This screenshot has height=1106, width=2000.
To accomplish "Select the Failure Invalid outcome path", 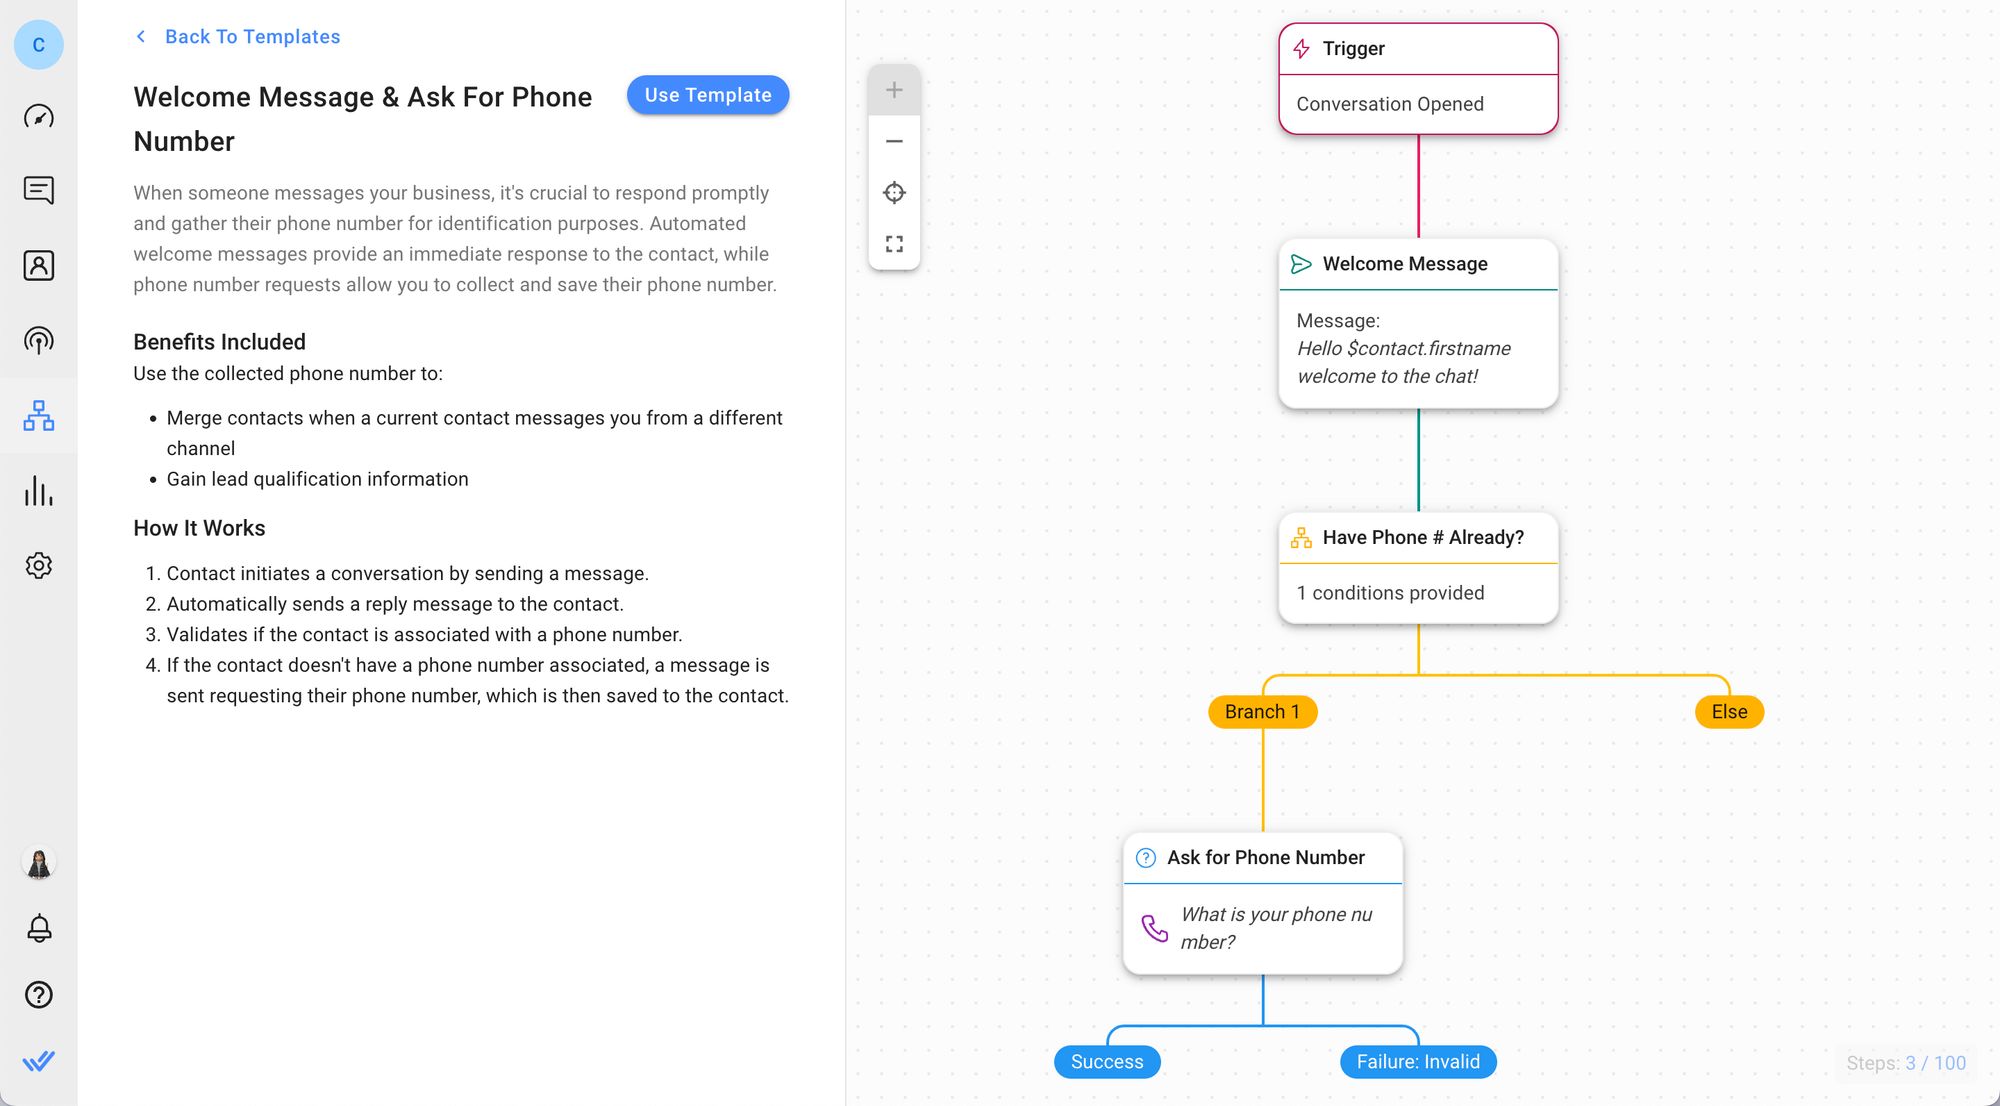I will (x=1417, y=1061).
